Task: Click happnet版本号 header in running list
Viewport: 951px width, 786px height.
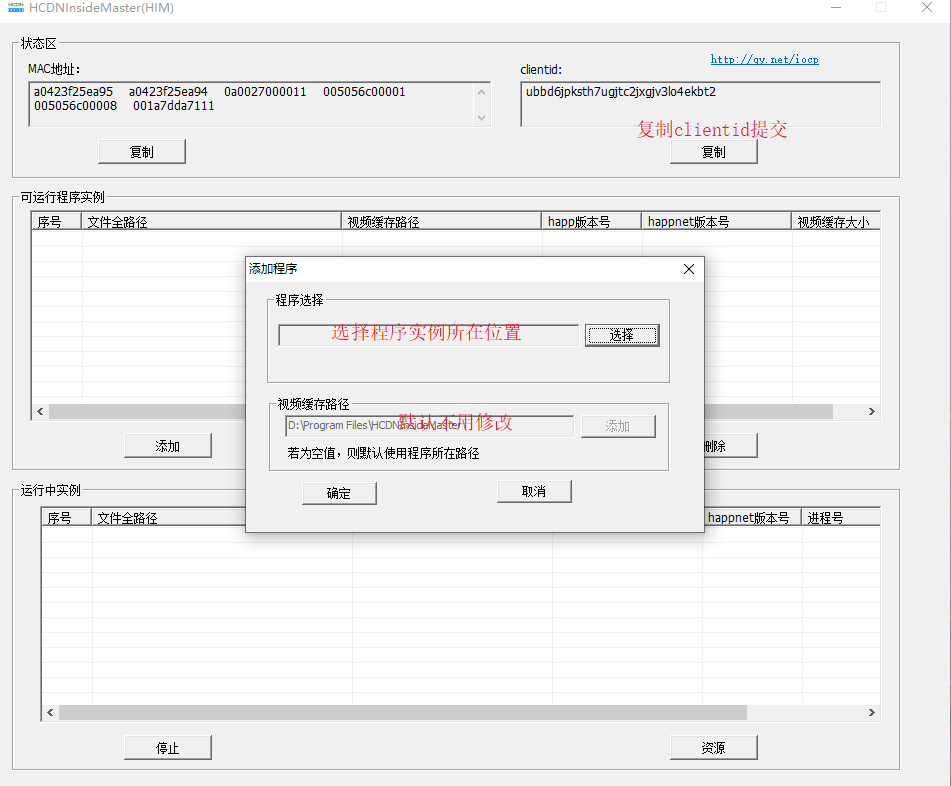Action: [753, 518]
